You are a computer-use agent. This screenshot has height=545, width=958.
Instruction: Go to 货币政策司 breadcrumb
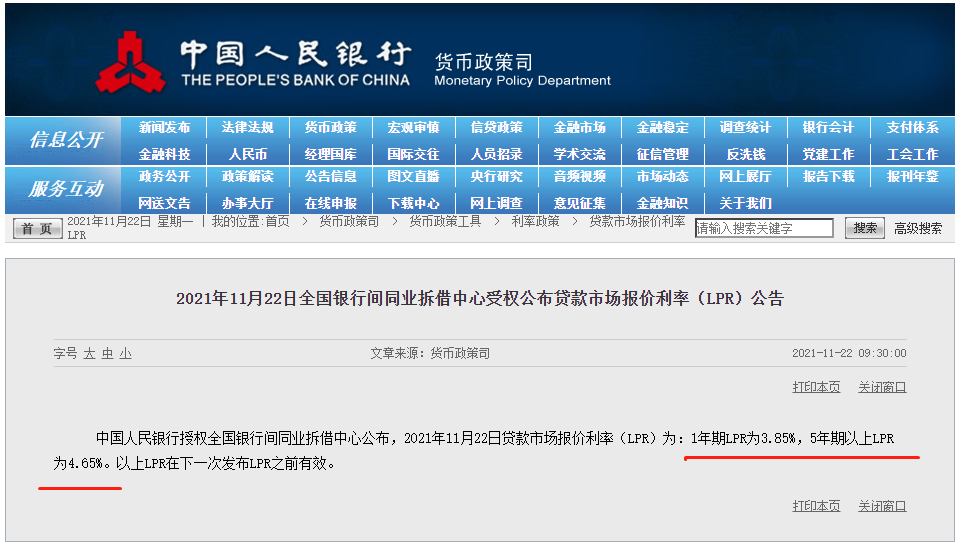coord(349,221)
